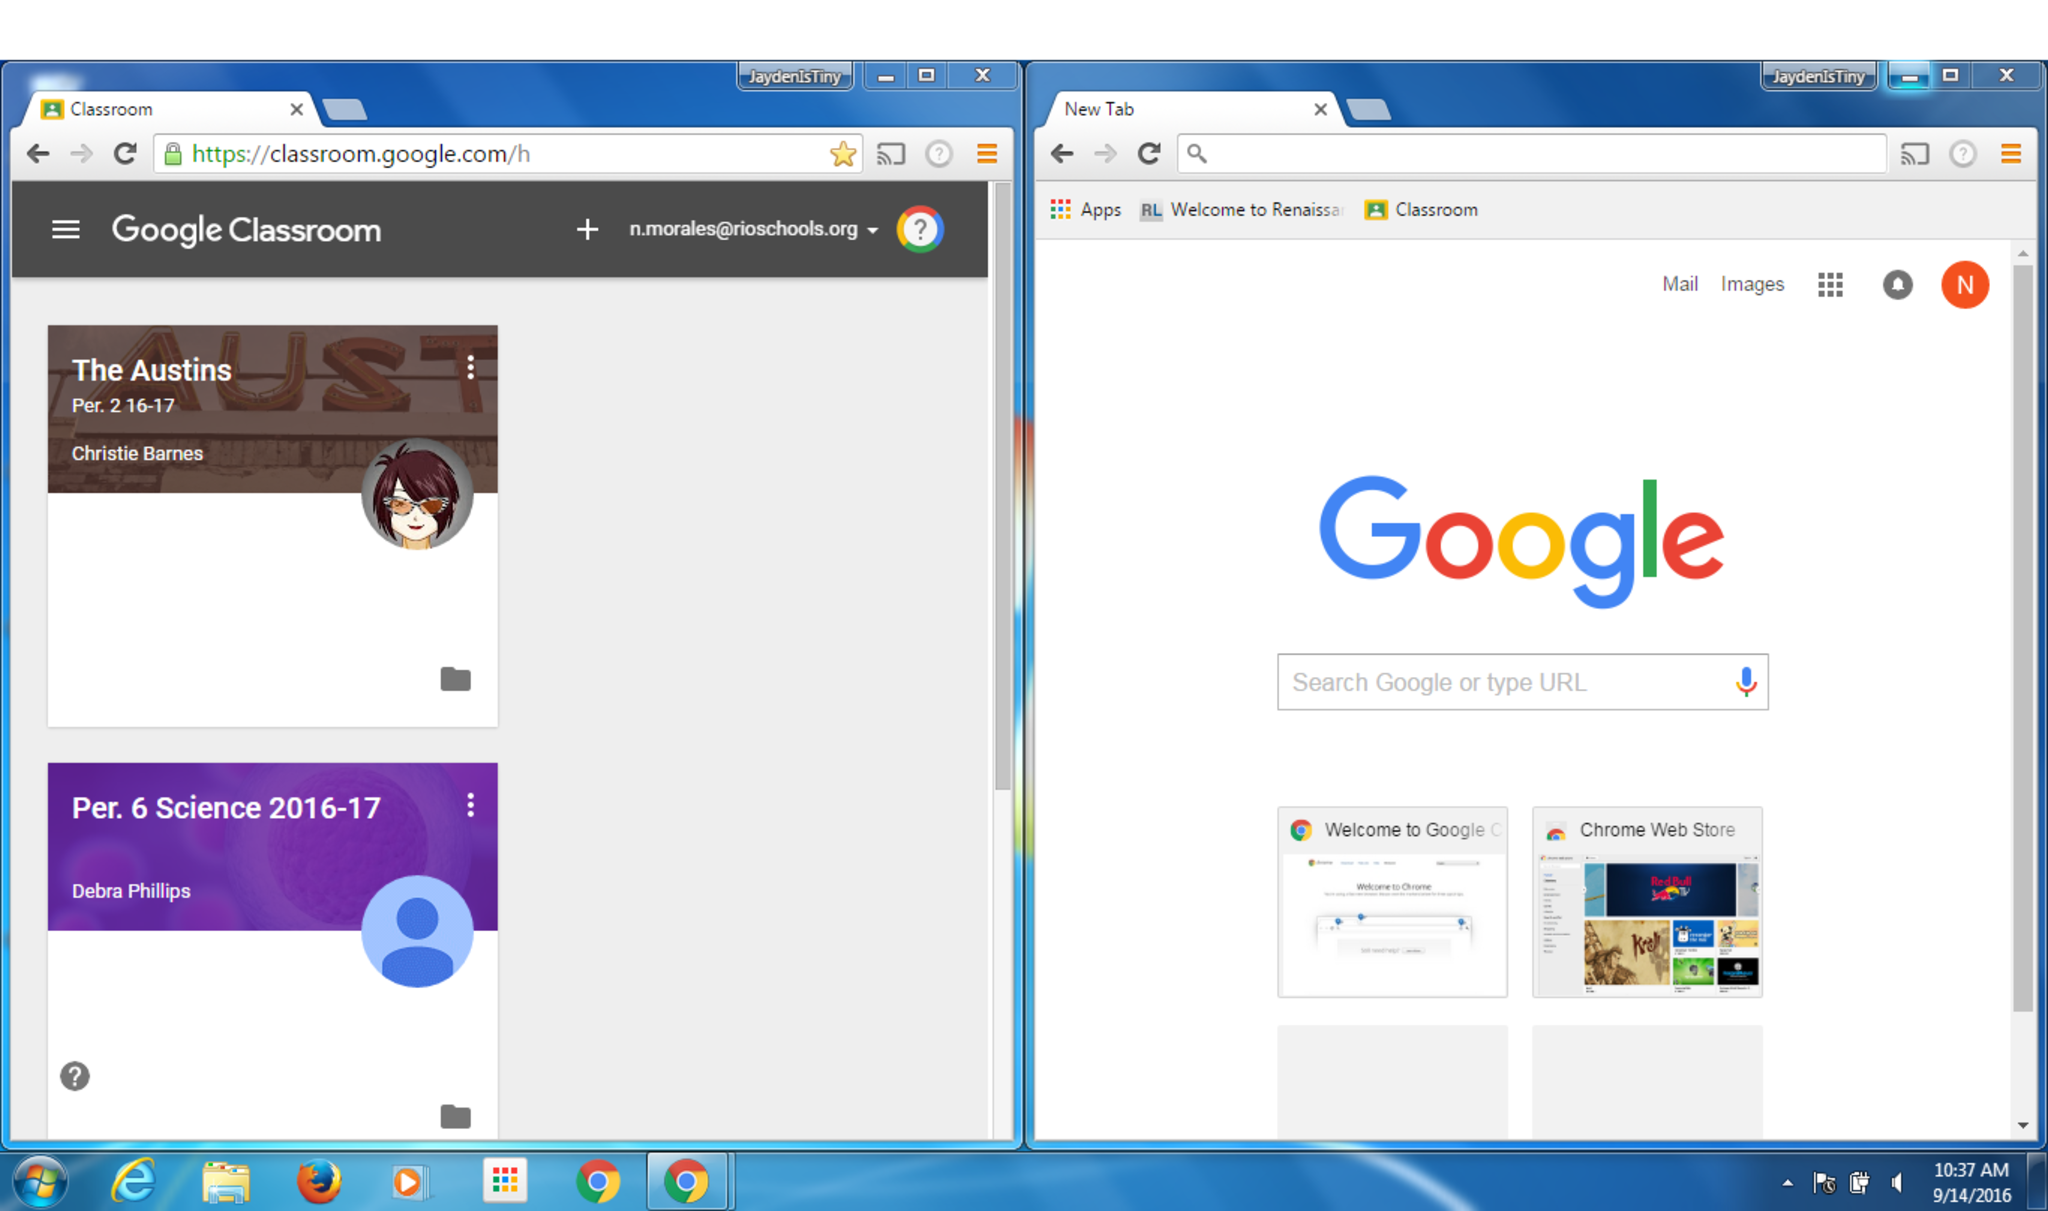The image size is (2048, 1211).
Task: Click bookmark star in Classroom address bar
Action: (843, 154)
